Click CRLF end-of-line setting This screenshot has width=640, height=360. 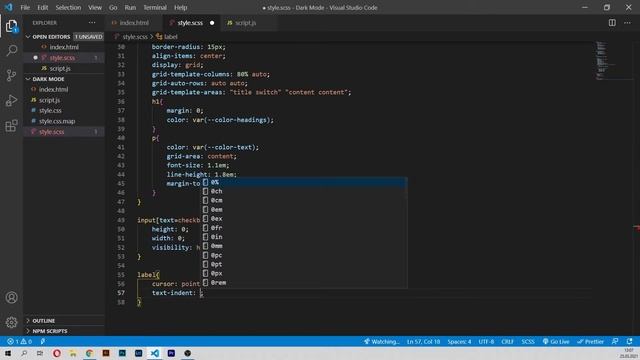[507, 342]
